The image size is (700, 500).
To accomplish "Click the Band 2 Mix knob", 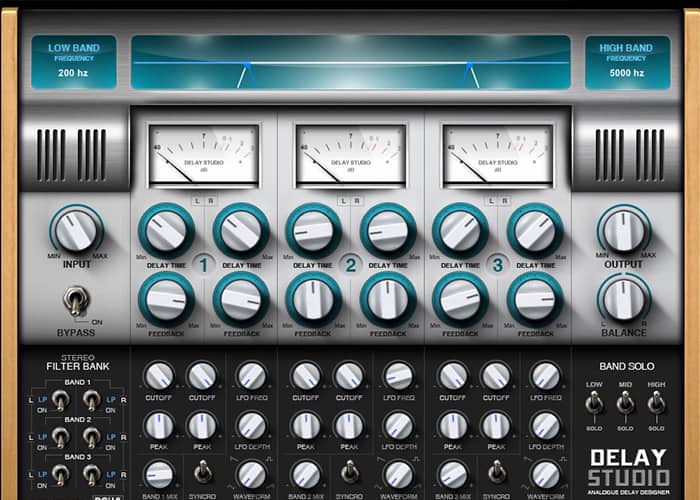I will click(x=306, y=475).
